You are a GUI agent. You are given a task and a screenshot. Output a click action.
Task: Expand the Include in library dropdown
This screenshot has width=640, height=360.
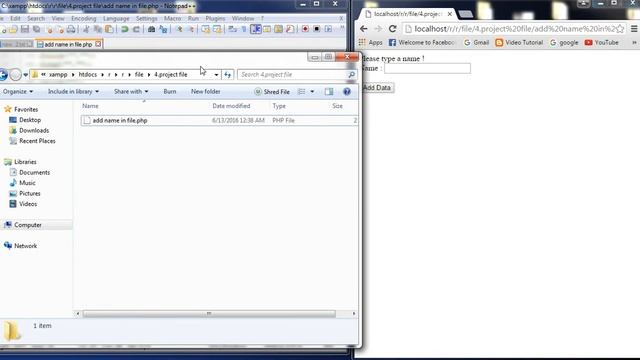[73, 92]
